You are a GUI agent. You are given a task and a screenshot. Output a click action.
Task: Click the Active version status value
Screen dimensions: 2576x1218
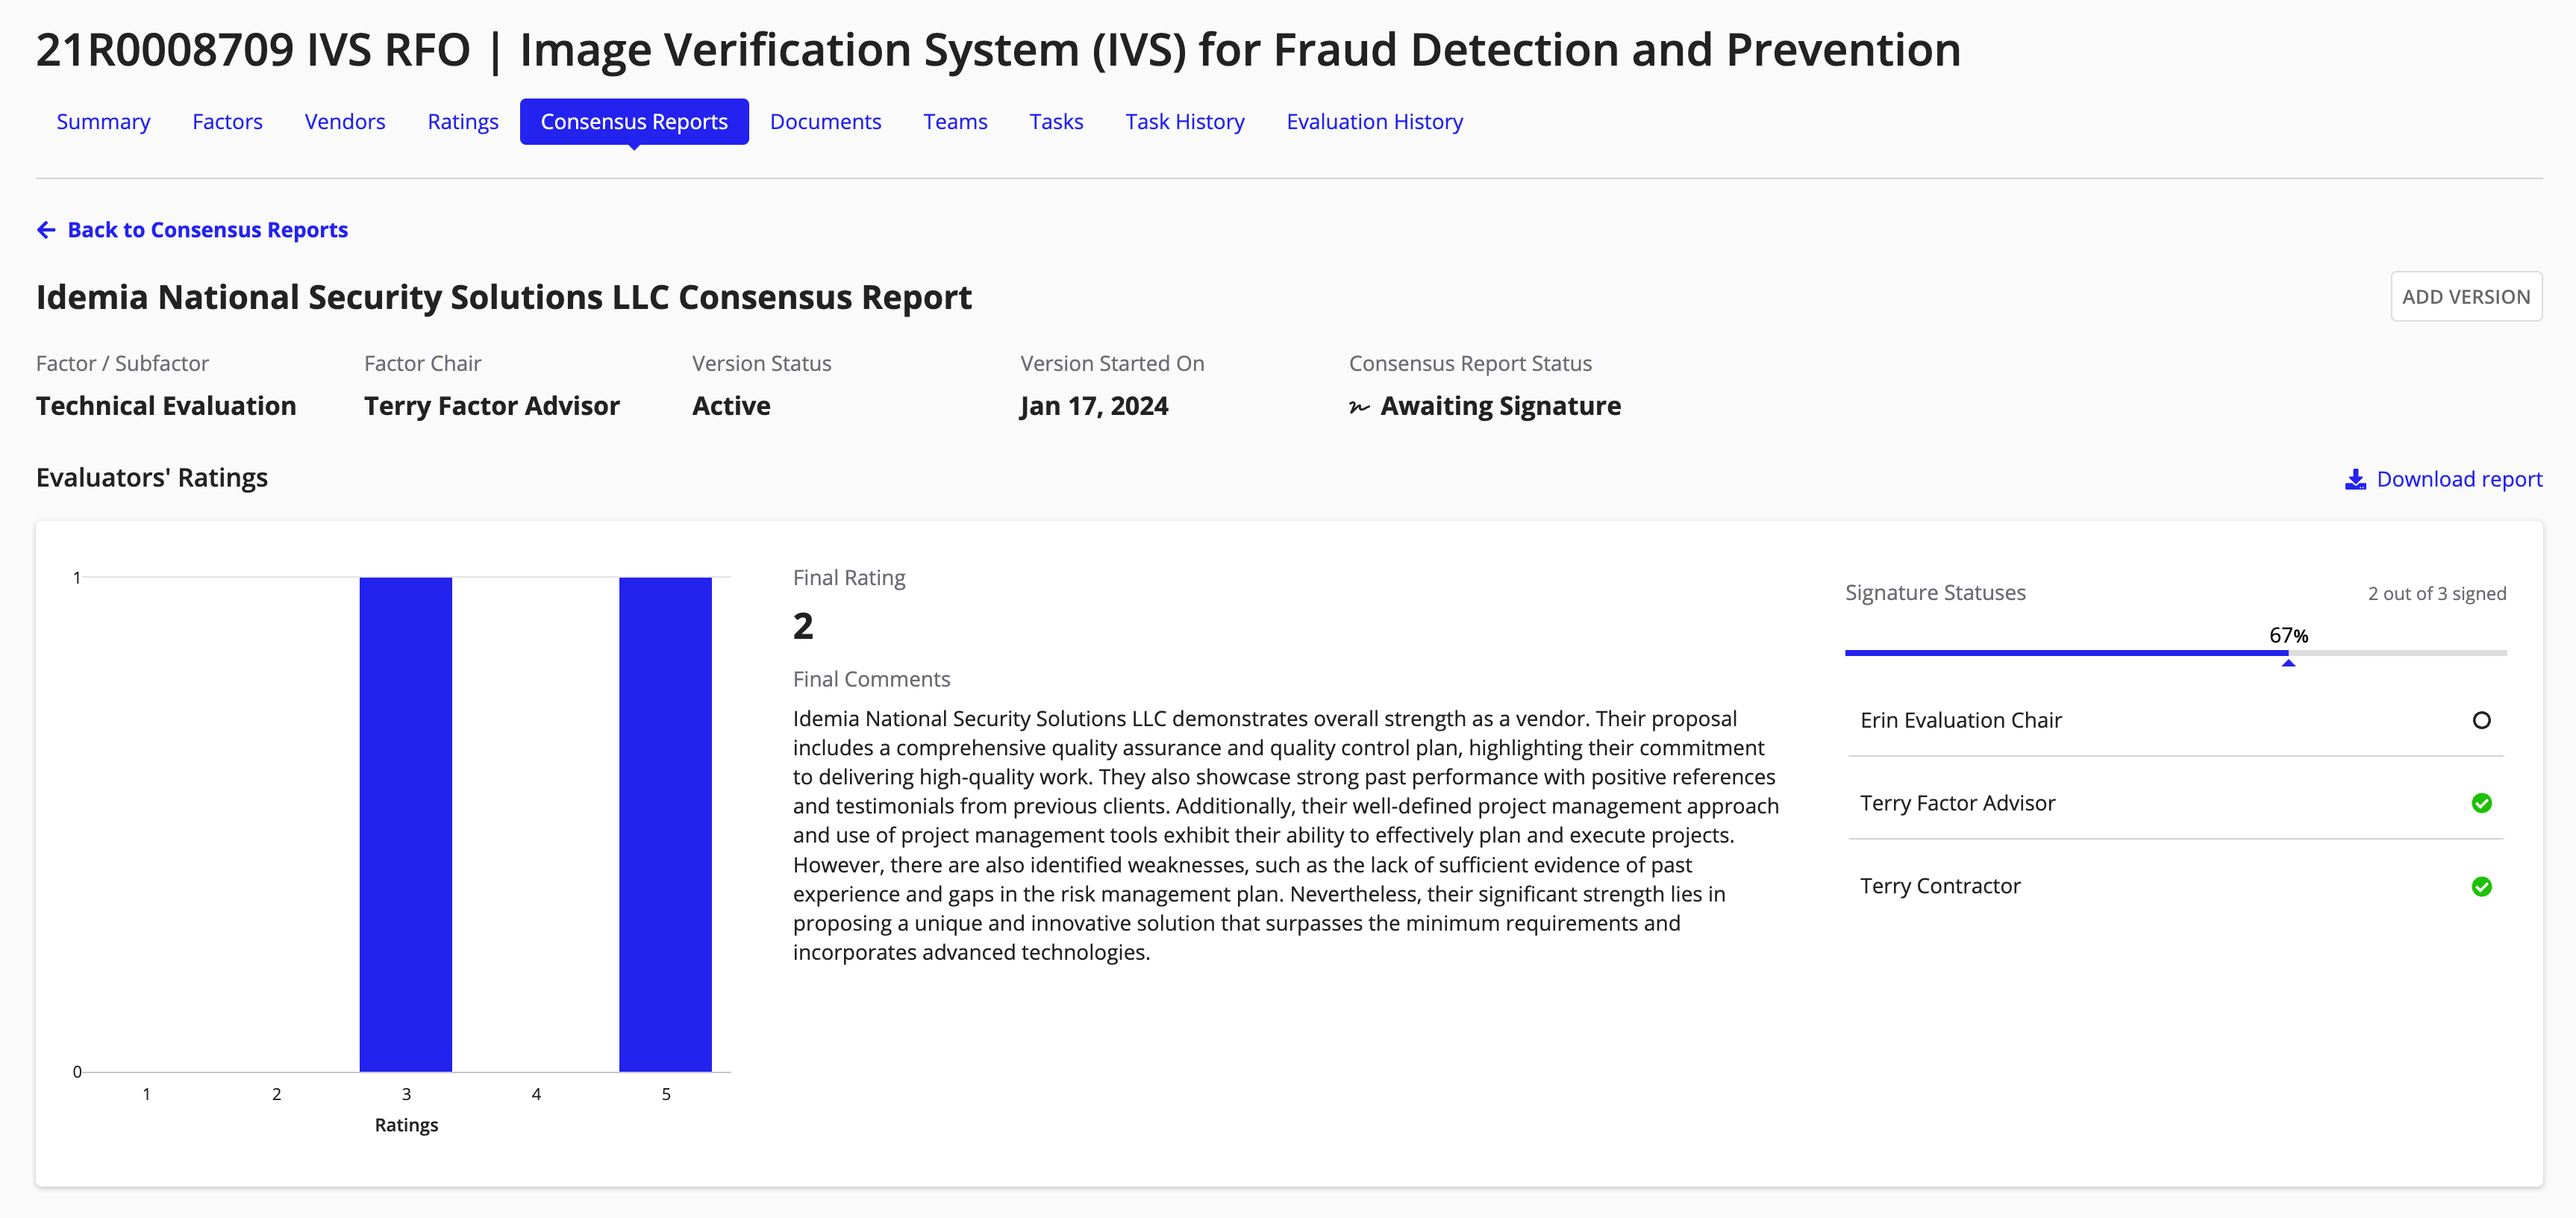pos(731,407)
